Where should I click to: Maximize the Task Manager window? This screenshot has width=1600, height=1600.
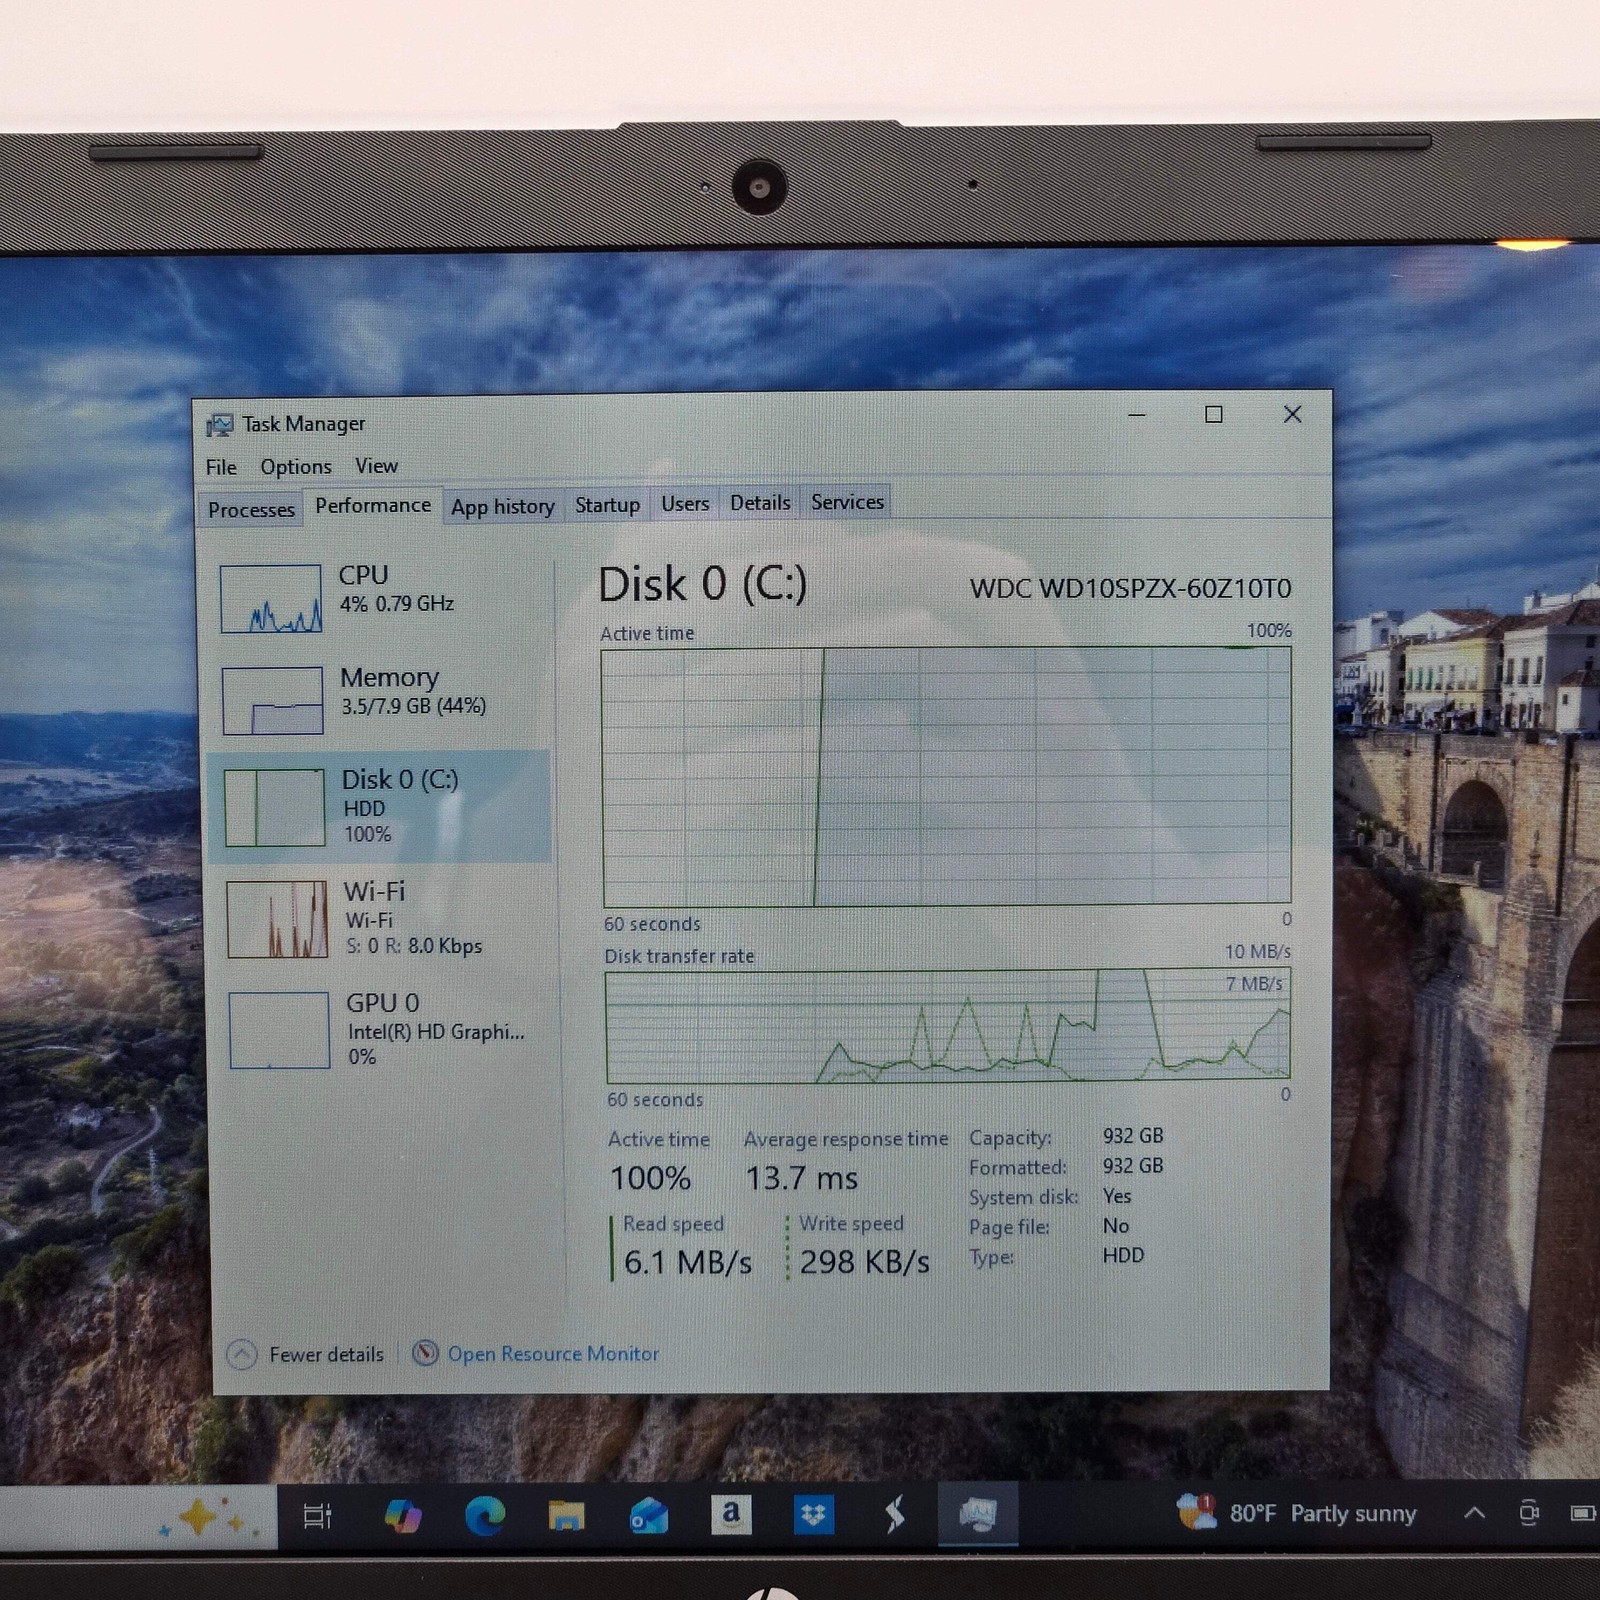(1214, 414)
